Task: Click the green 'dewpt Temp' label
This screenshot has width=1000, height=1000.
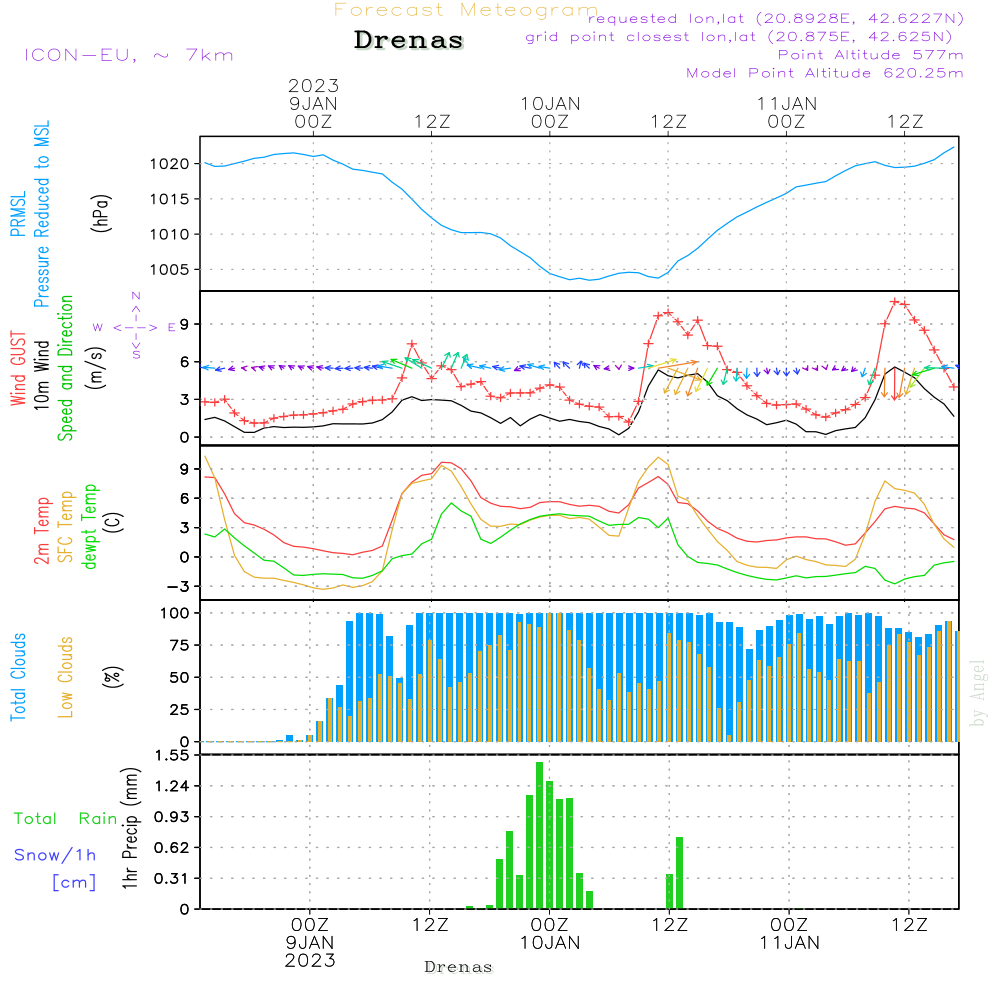Action: [x=89, y=526]
